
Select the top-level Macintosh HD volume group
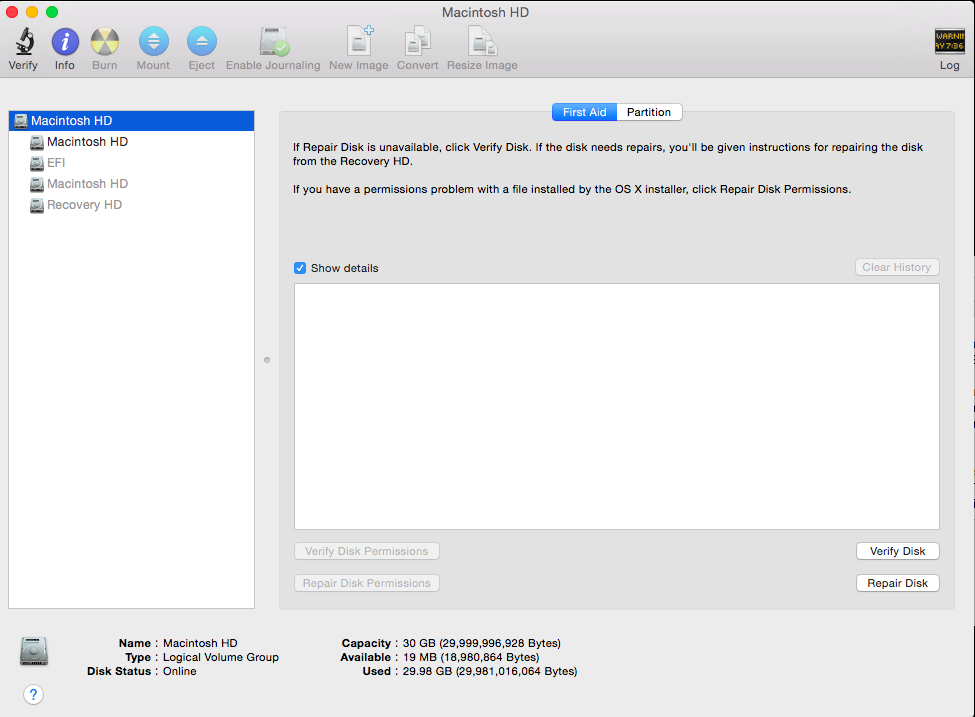tap(70, 121)
